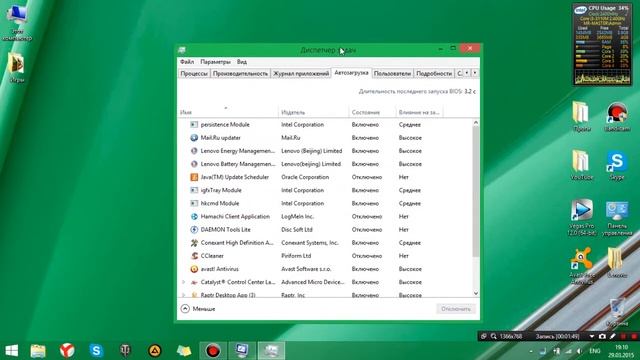The width and height of the screenshot is (640, 360).
Task: Click the DAEMON Tools Lite icon
Action: (x=194, y=229)
